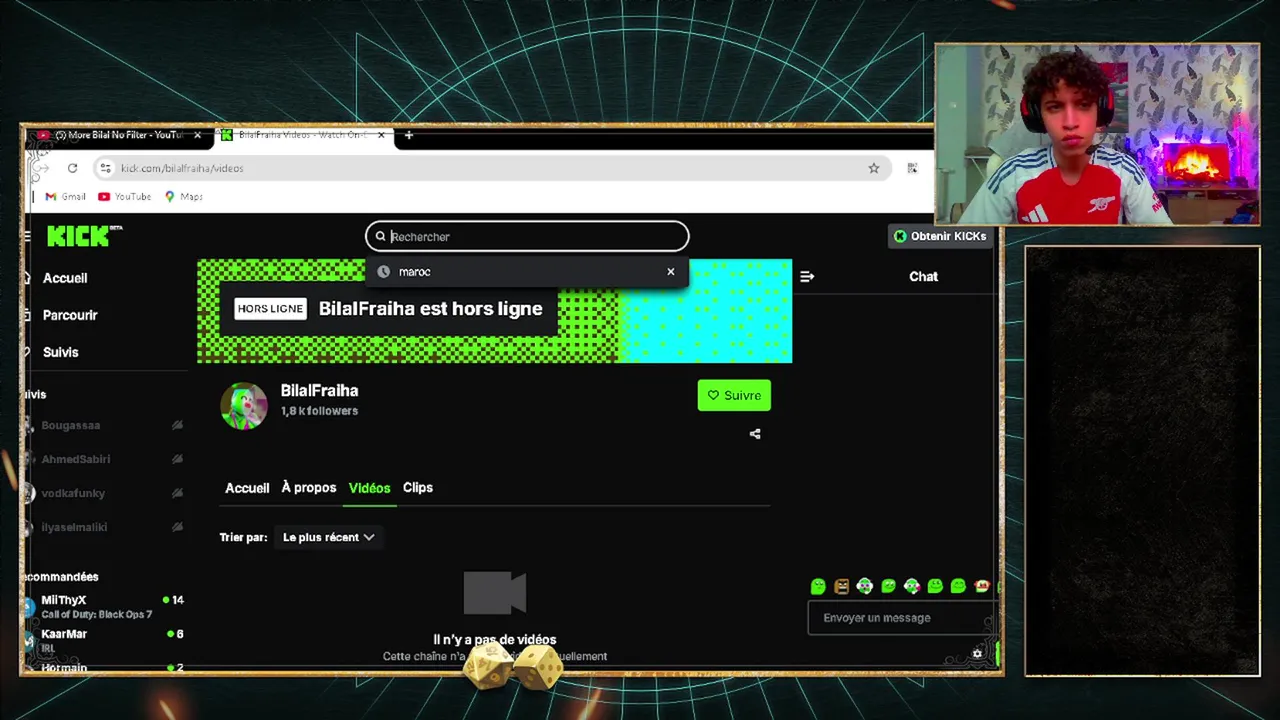Remove the 'maroc' search history entry
This screenshot has width=1280, height=720.
coord(671,272)
